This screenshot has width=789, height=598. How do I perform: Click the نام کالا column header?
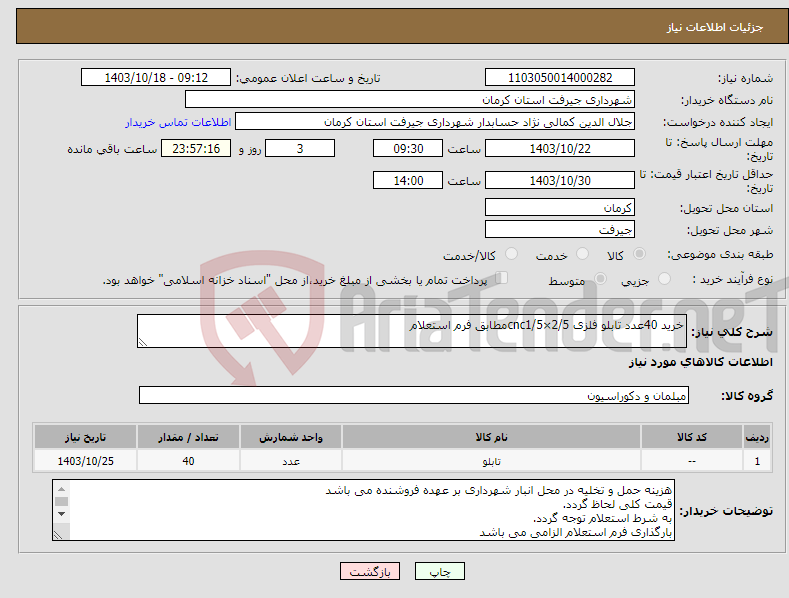[x=491, y=437]
